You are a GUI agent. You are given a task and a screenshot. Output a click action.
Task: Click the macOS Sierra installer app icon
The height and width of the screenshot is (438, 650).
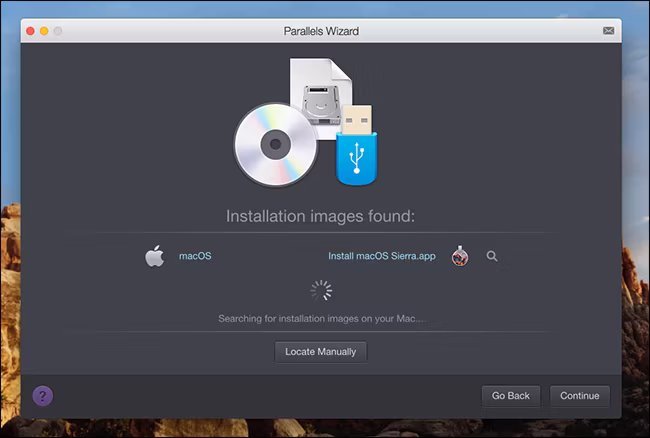point(460,256)
